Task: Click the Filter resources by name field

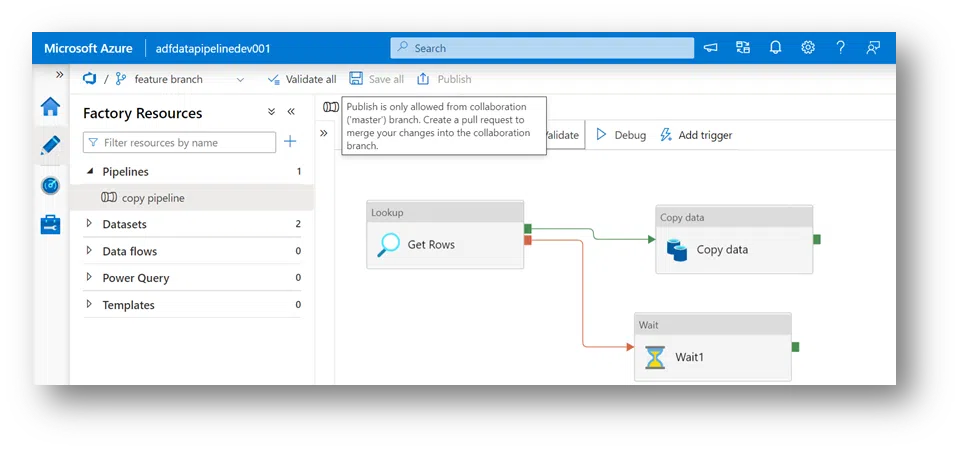Action: [x=185, y=143]
